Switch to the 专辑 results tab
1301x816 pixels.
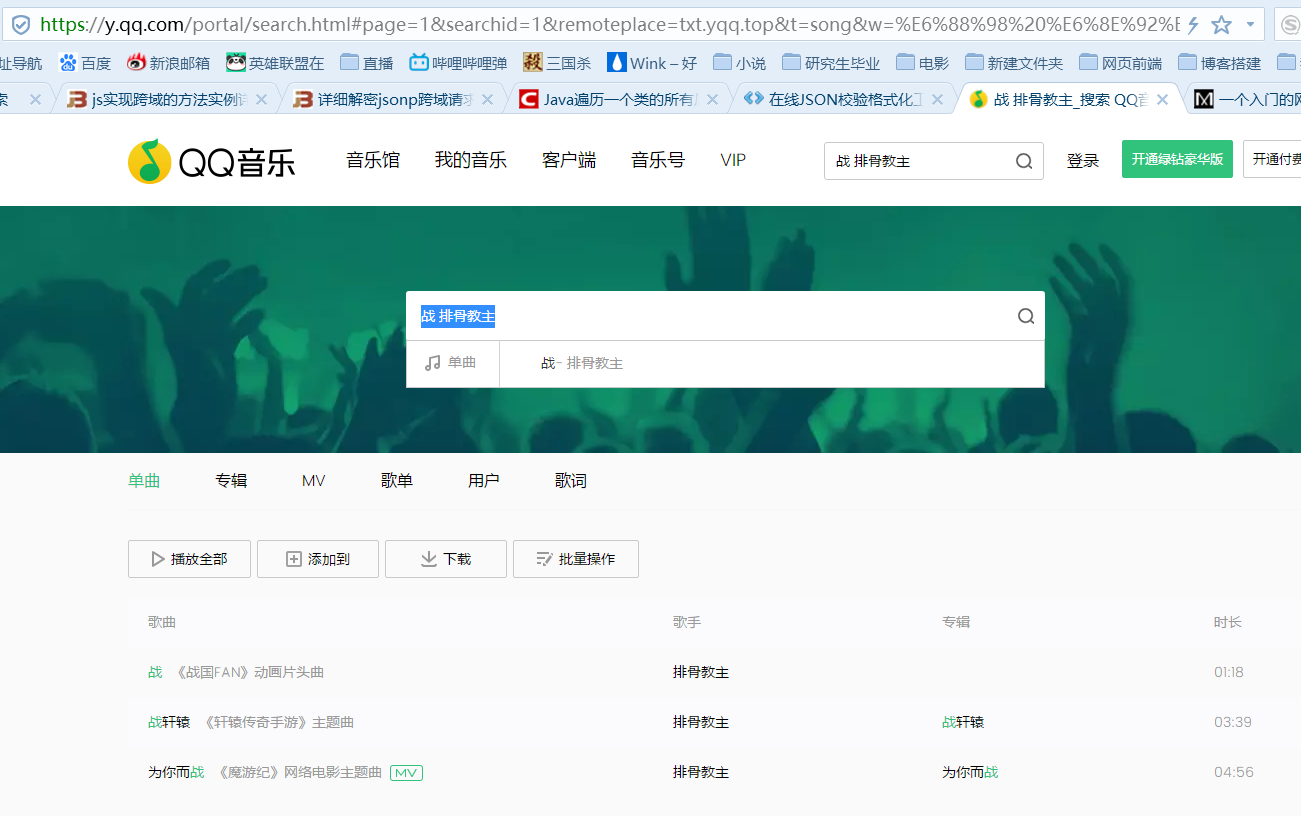coord(231,481)
